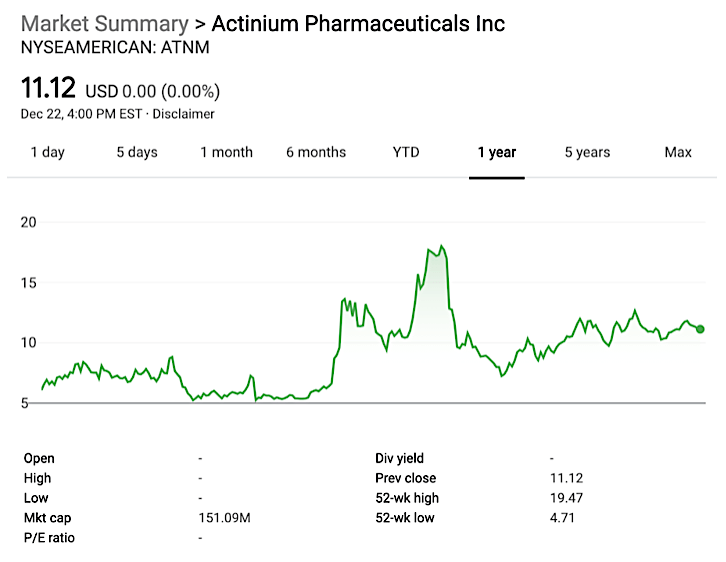Click the 151.09M market cap value

[223, 518]
